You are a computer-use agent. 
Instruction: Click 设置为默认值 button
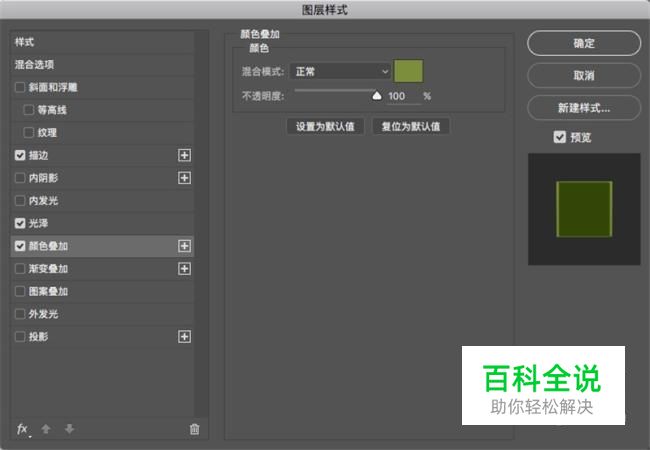pyautogui.click(x=325, y=126)
